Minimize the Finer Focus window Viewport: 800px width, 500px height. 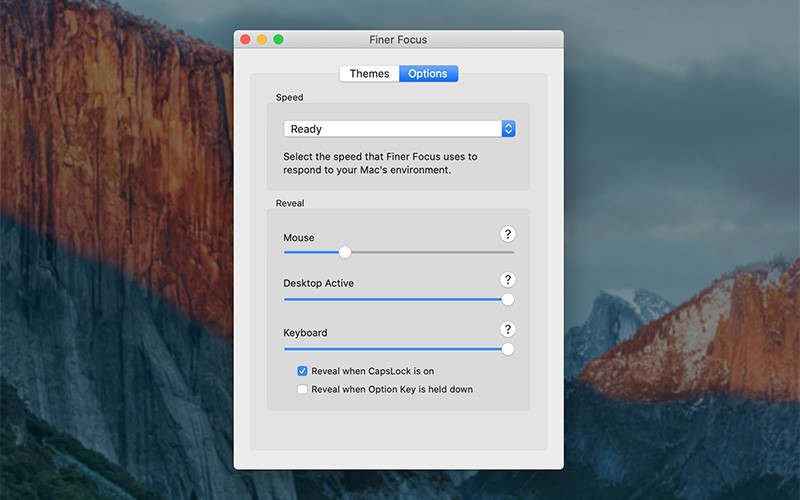262,39
